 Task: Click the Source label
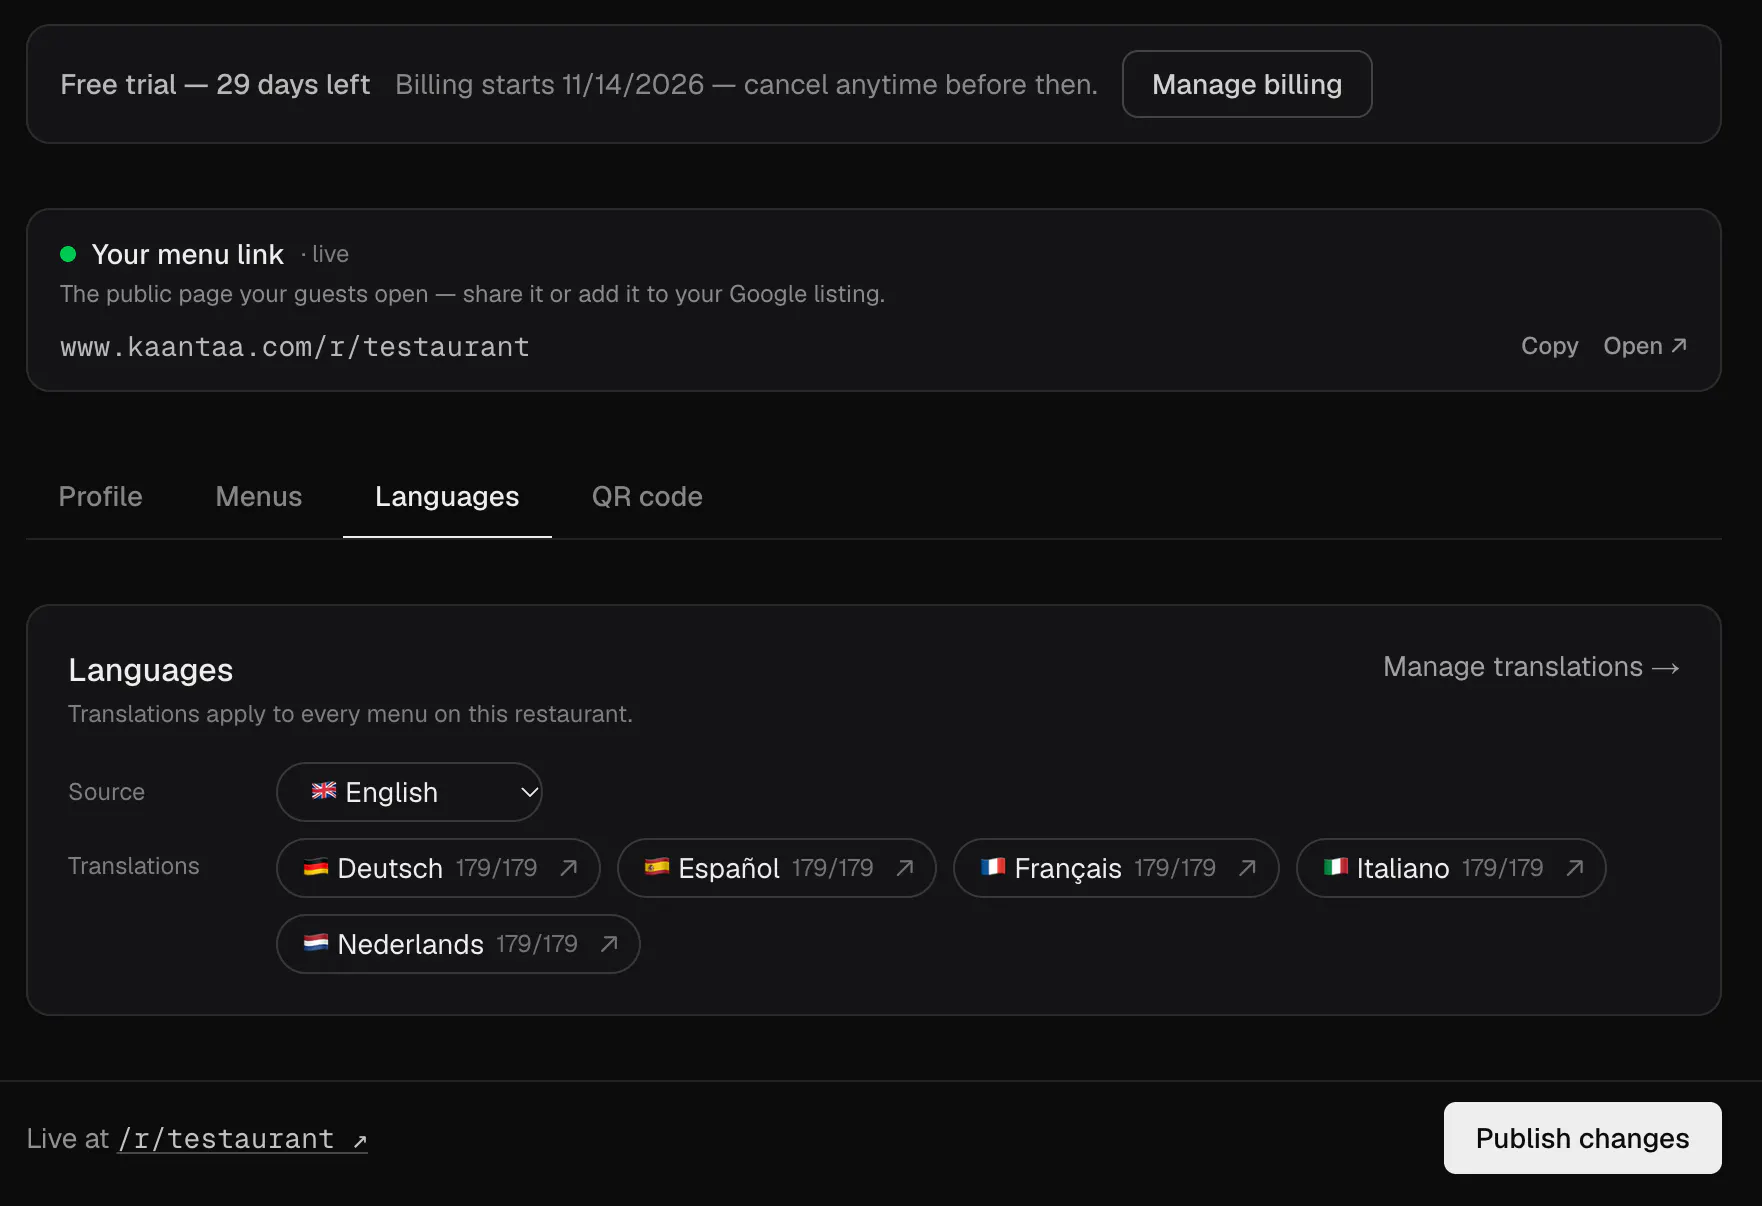[x=107, y=792]
